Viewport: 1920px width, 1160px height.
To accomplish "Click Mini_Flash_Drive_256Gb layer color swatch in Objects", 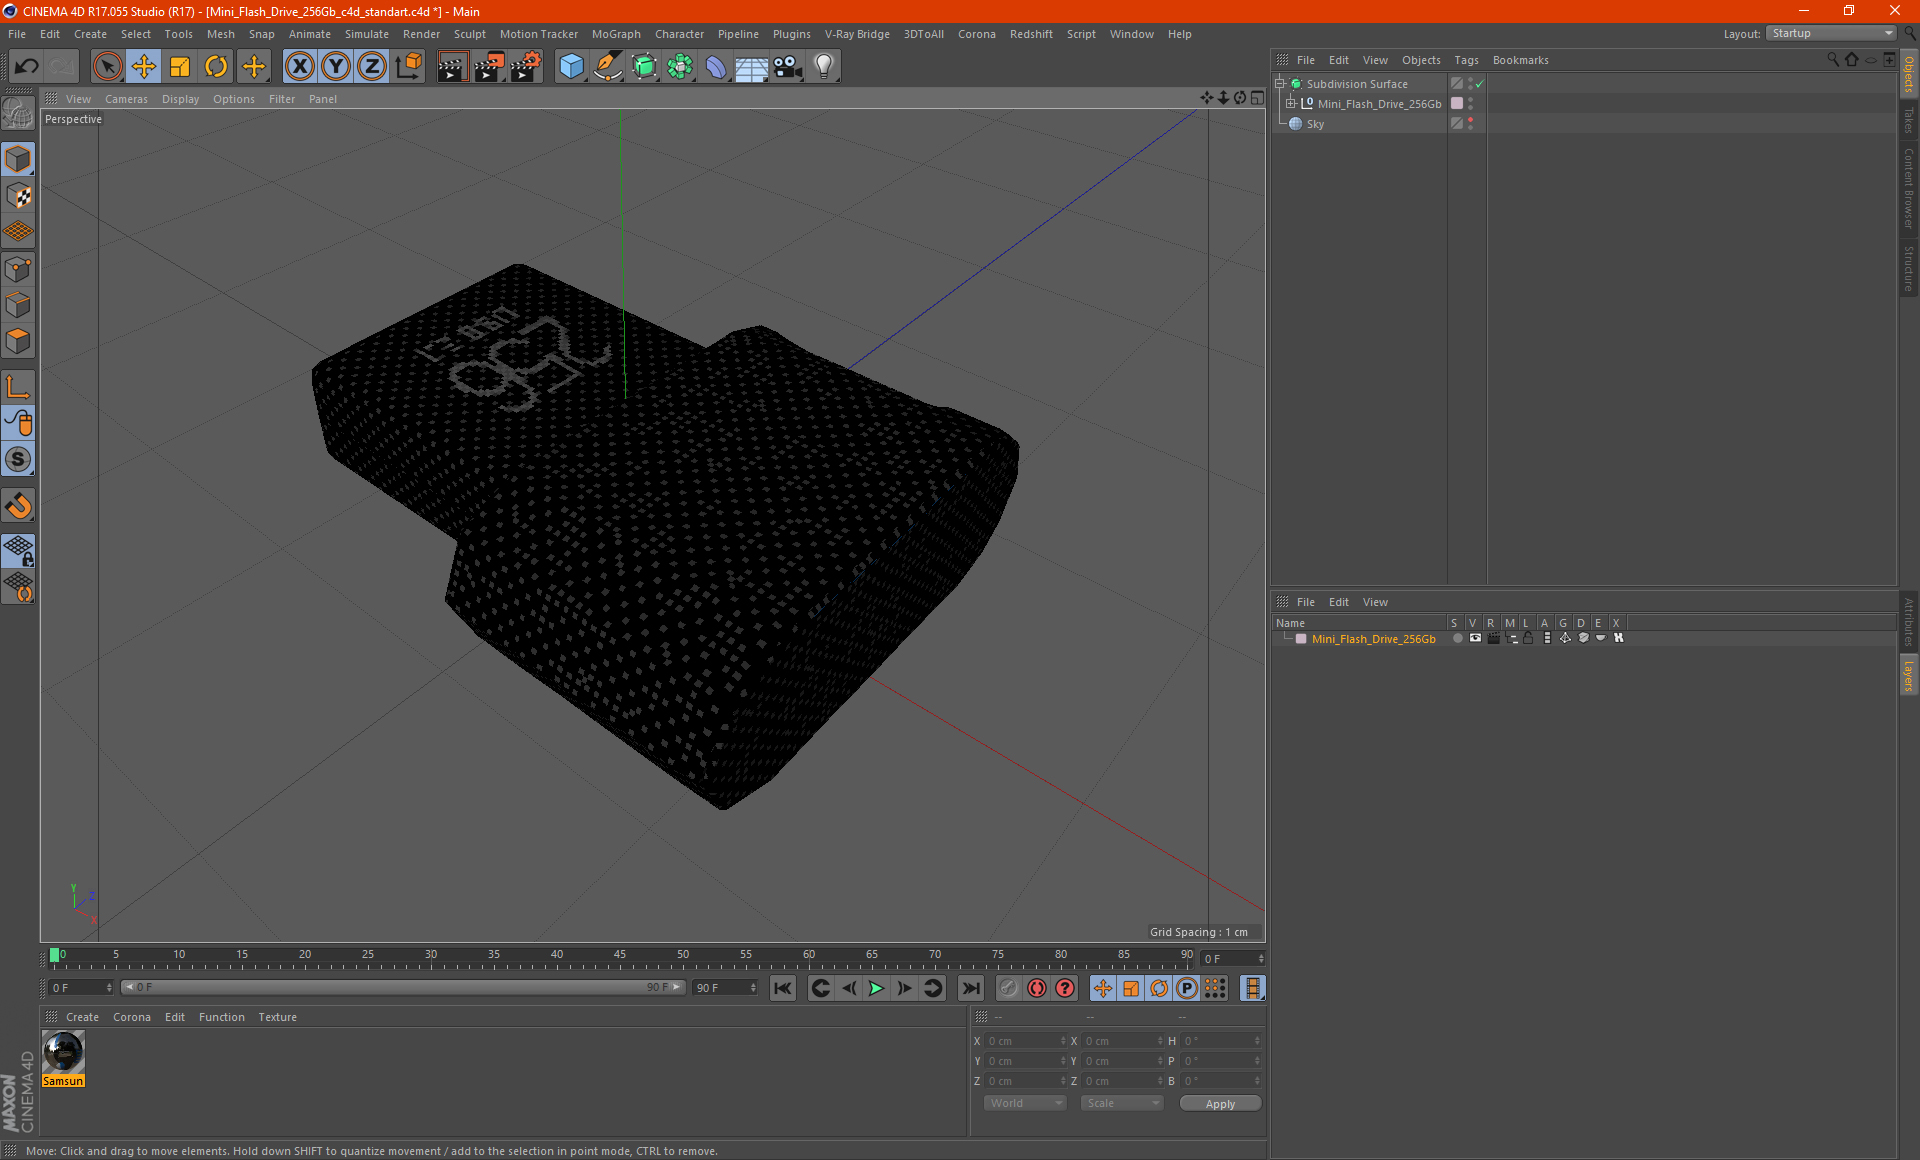I will click(1457, 104).
